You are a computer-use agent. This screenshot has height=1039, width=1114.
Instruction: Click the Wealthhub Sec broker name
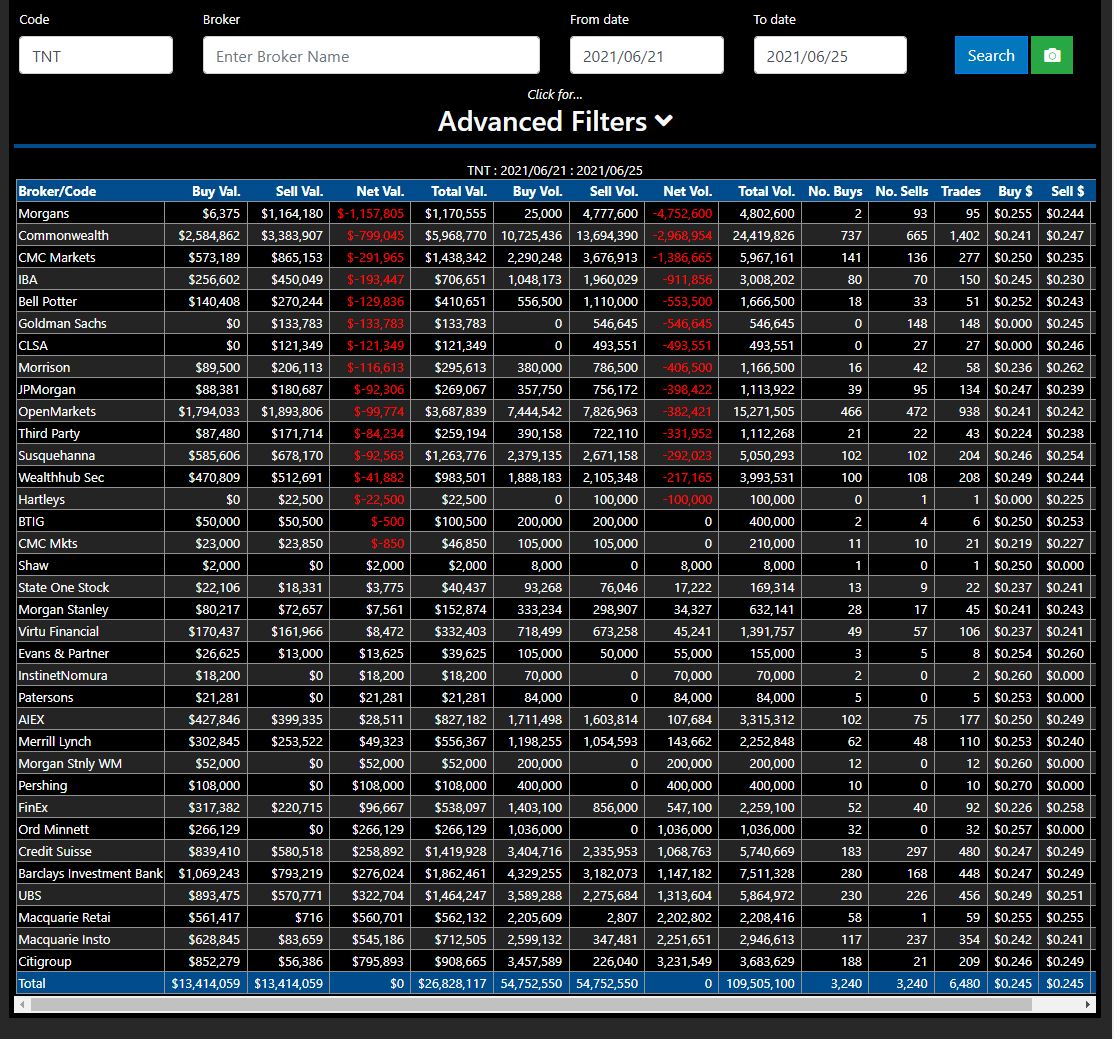tap(61, 478)
